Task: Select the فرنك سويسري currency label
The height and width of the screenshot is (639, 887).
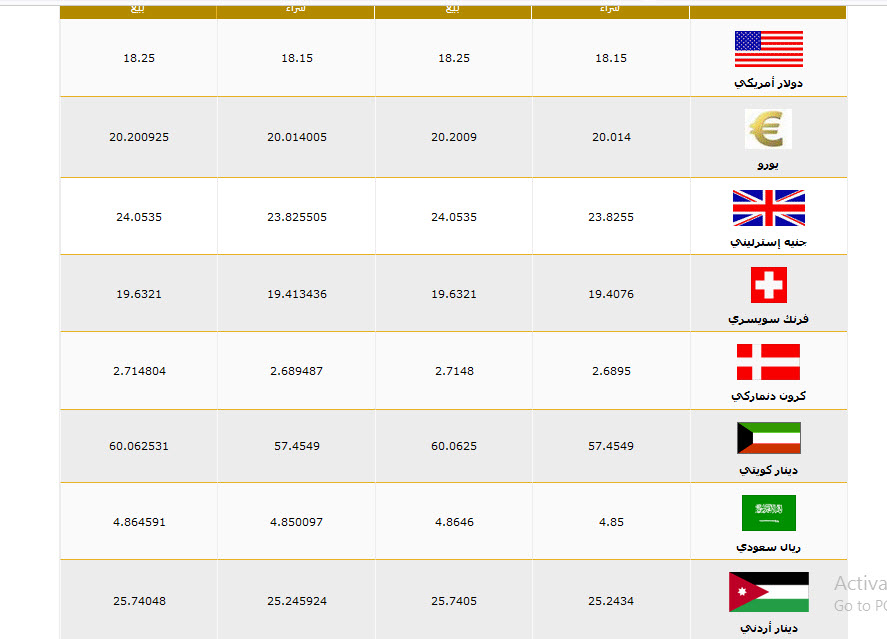Action: 768,320
